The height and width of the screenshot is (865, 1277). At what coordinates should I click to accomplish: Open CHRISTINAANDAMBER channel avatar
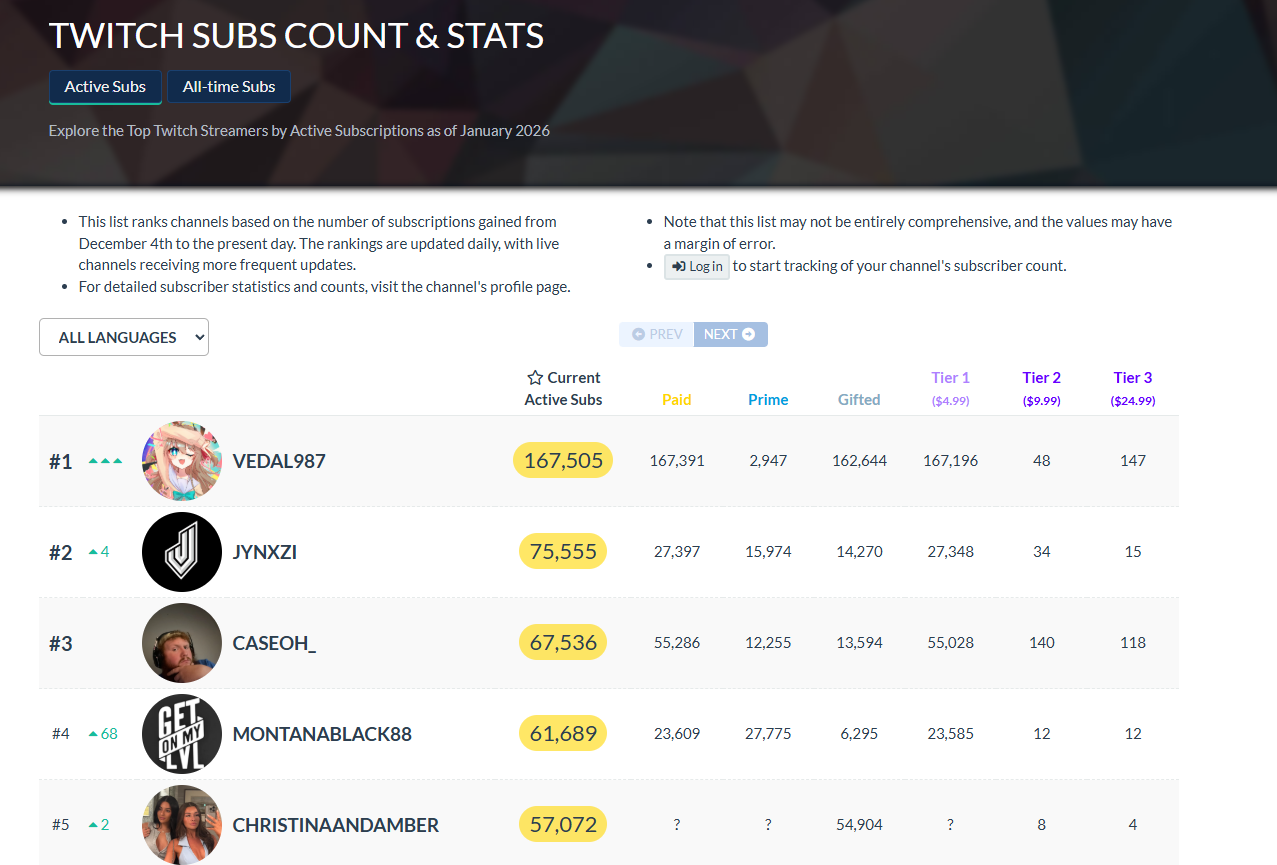[182, 825]
